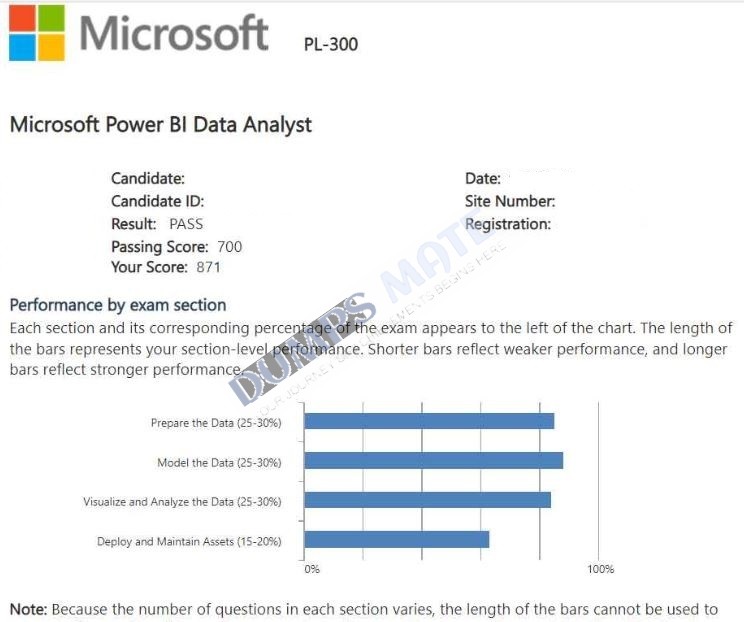Click the Visualize and Analyze the Data bar

[428, 500]
